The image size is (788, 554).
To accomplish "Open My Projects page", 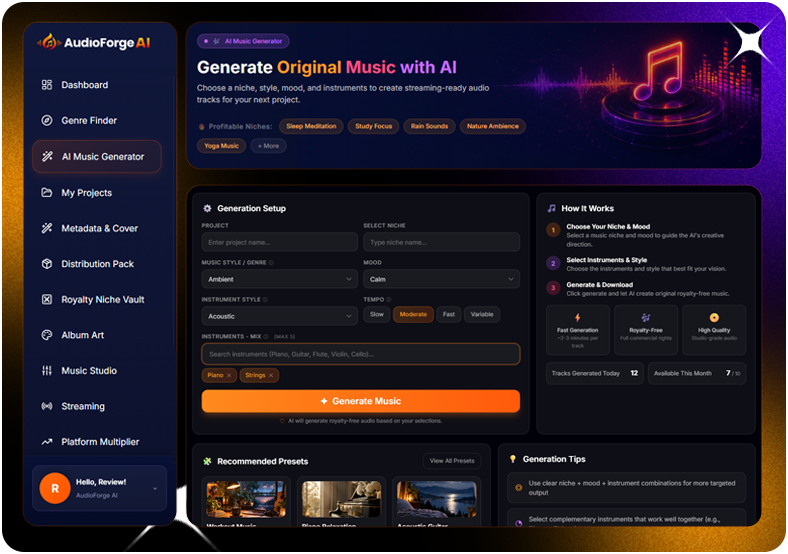I will (x=86, y=193).
